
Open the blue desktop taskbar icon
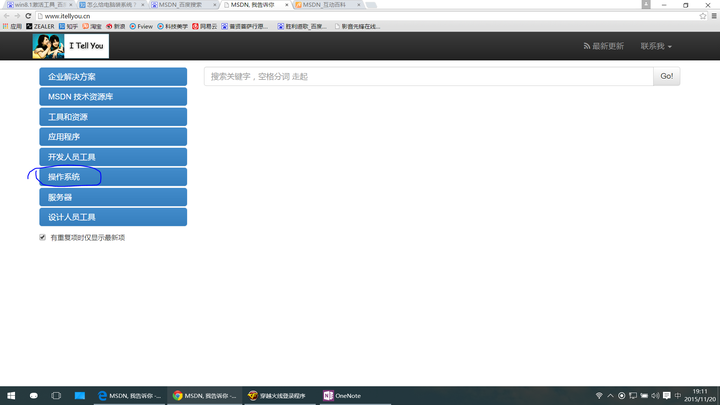tap(79, 395)
